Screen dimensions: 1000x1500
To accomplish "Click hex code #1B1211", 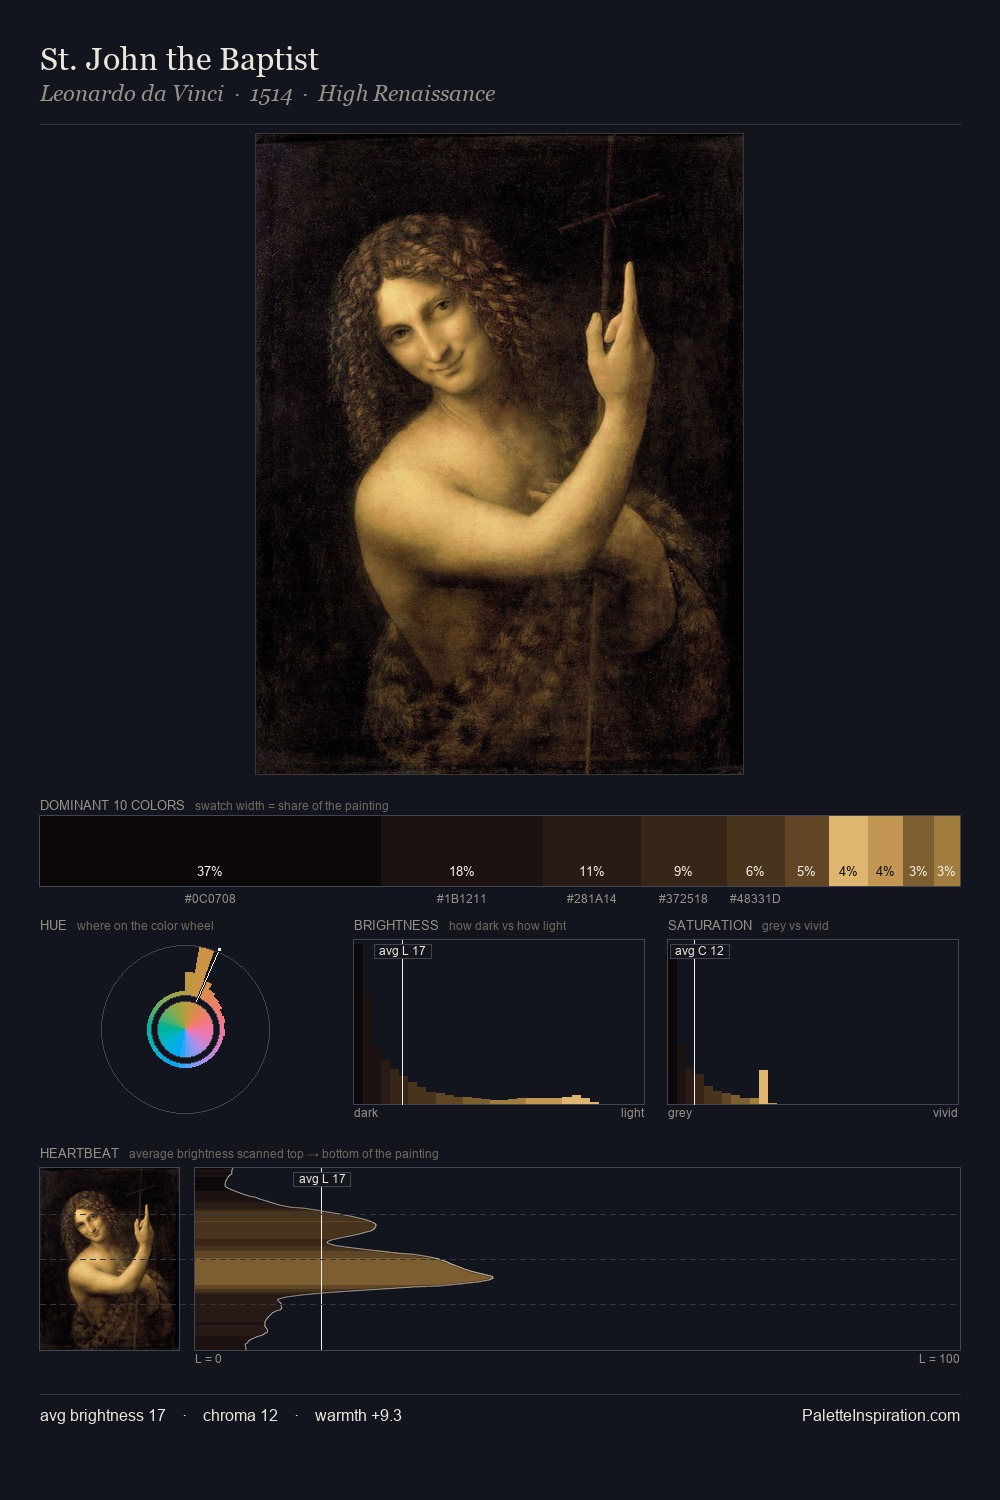I will [x=462, y=899].
